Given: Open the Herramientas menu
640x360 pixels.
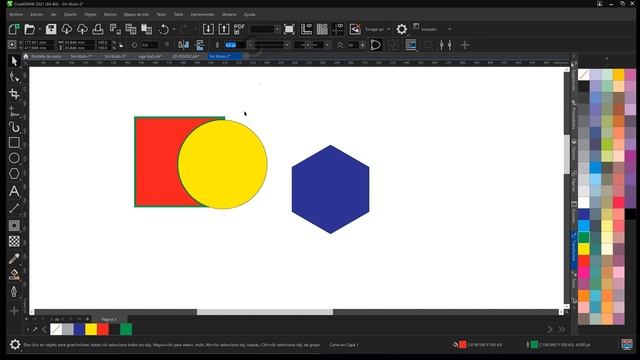Looking at the screenshot, I should pyautogui.click(x=202, y=14).
